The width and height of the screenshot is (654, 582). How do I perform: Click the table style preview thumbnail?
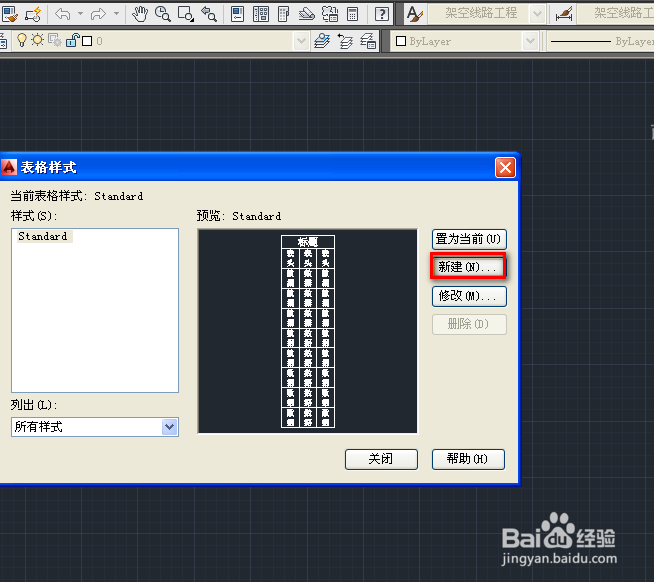[308, 331]
